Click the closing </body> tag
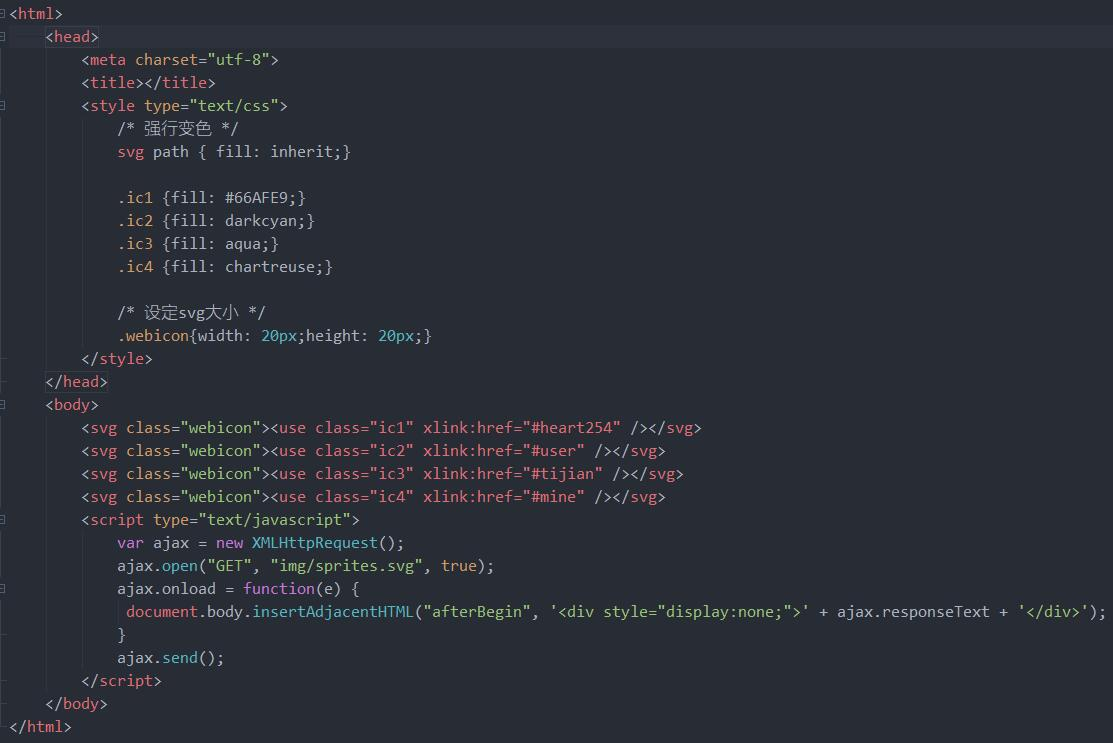The image size is (1113, 743). (x=76, y=704)
